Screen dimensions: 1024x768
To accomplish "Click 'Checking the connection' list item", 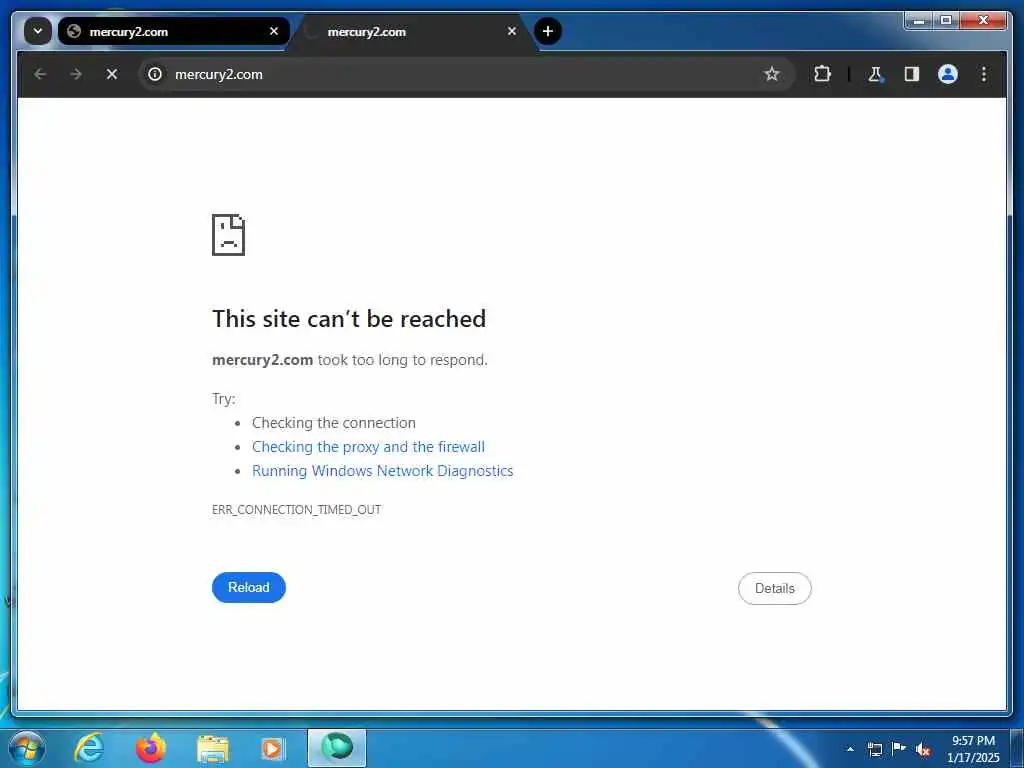I will 334,423.
